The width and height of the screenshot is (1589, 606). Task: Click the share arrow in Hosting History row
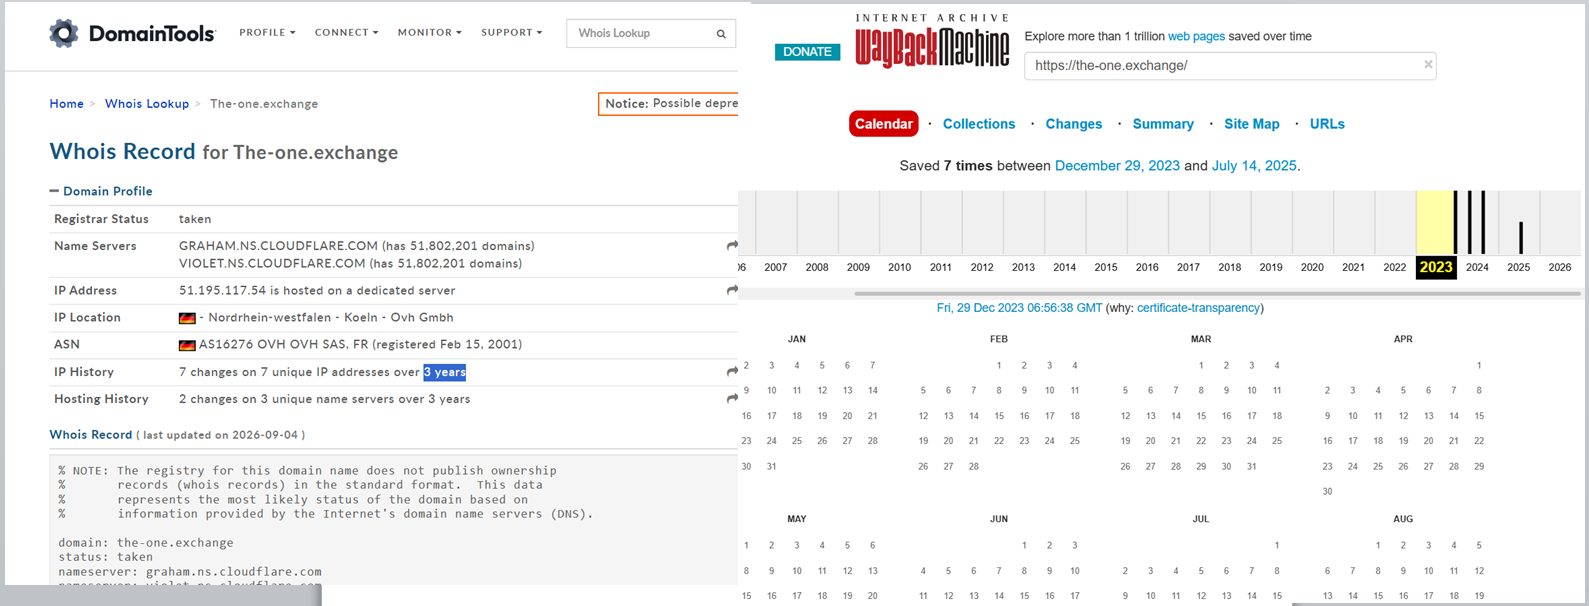732,399
